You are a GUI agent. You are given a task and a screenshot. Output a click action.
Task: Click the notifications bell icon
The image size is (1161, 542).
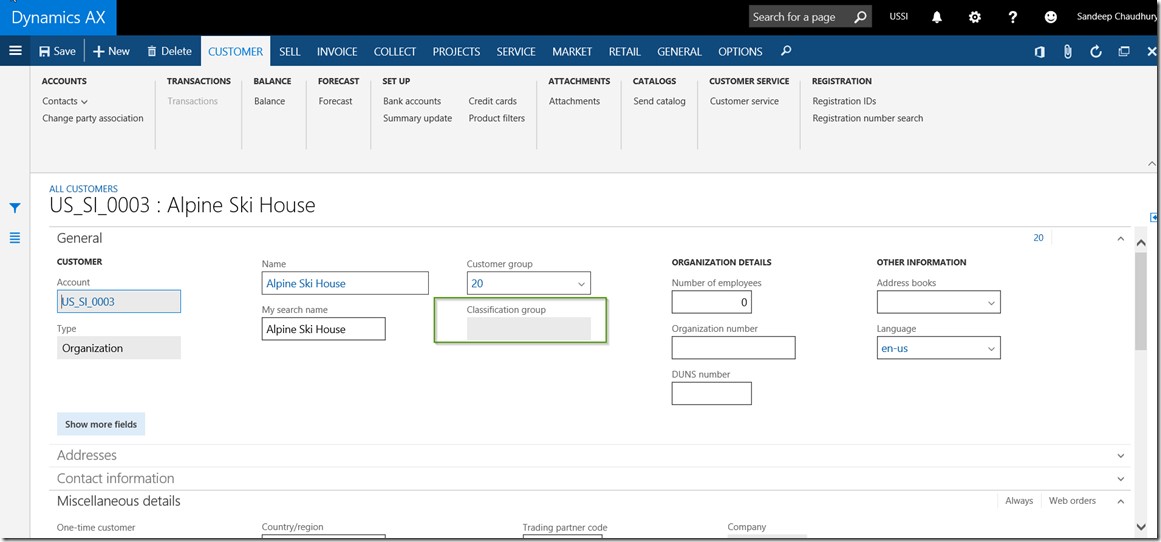(x=937, y=17)
